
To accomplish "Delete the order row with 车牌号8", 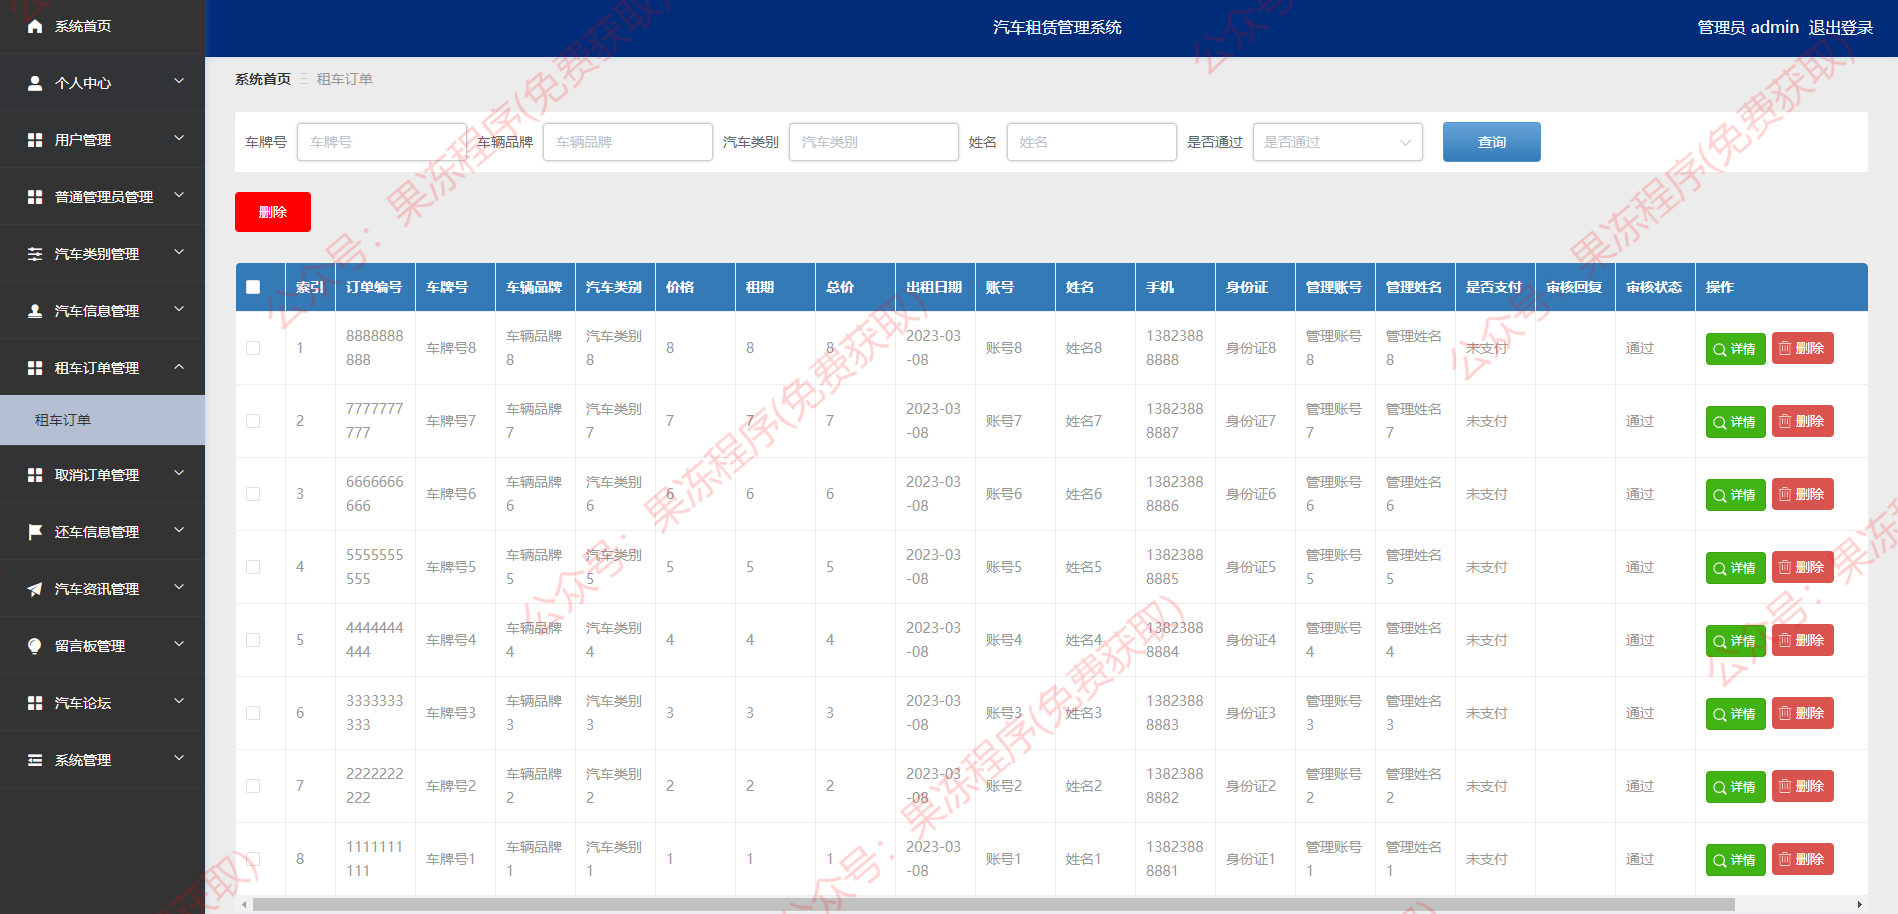I will pyautogui.click(x=1802, y=348).
